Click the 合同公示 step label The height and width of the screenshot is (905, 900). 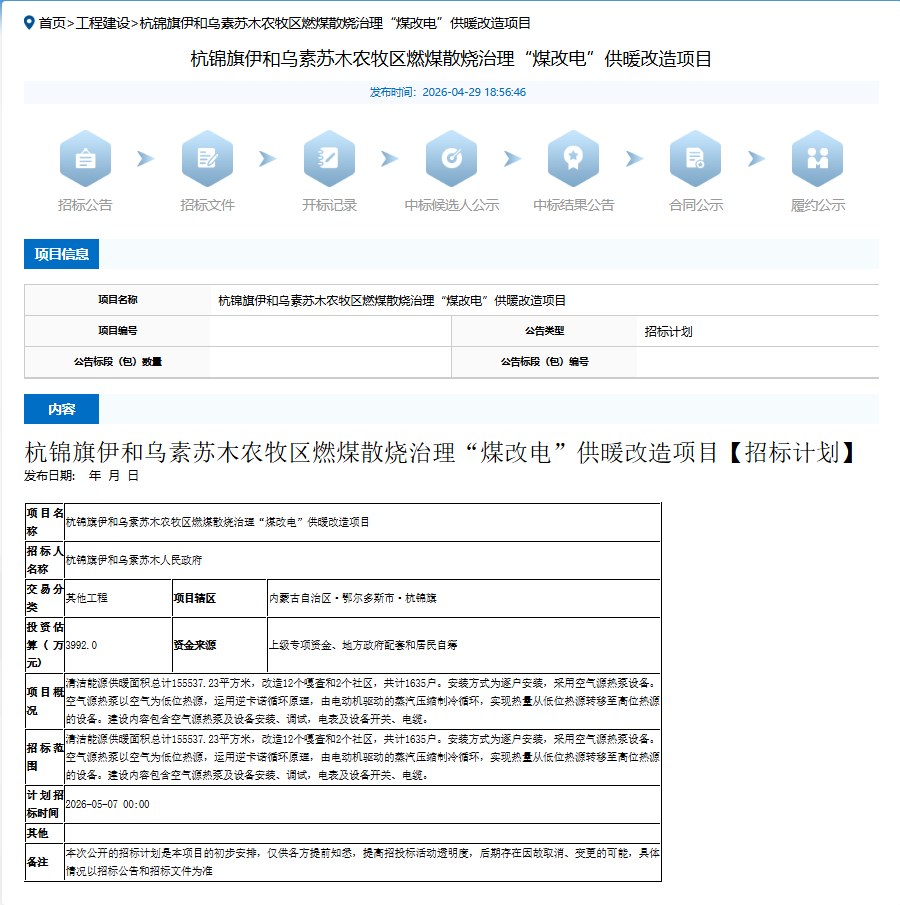click(696, 205)
